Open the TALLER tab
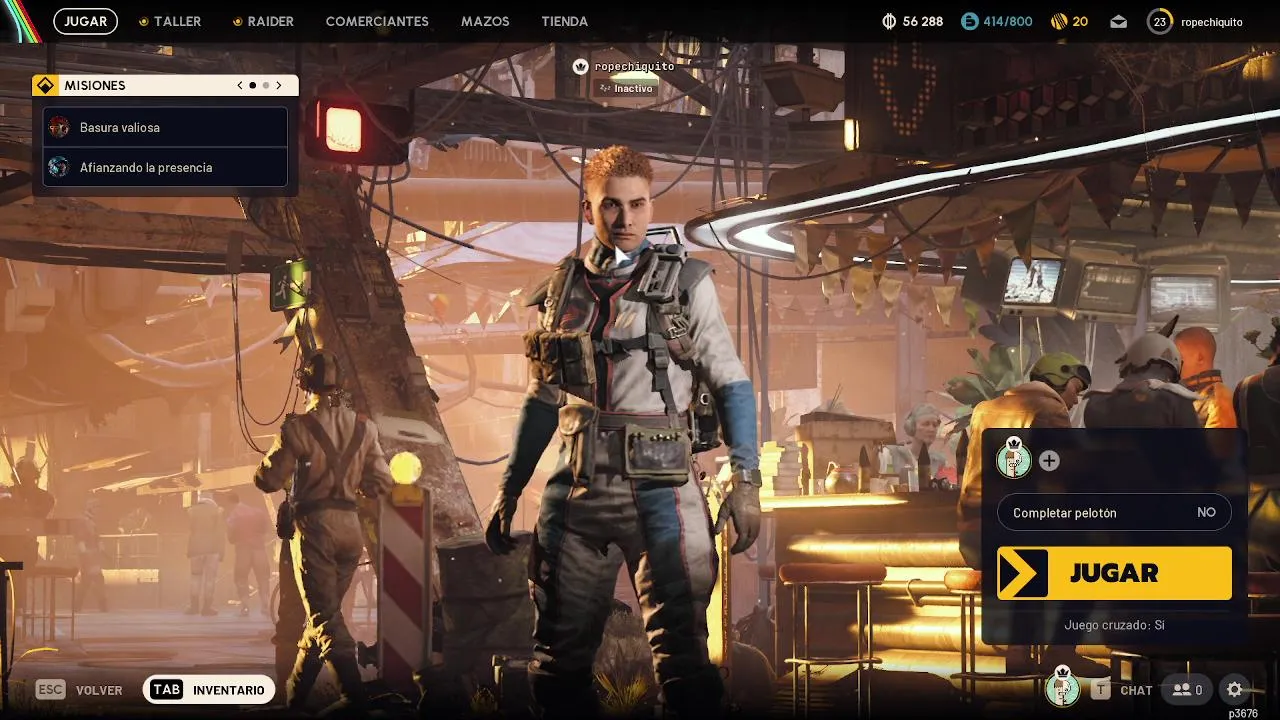 coord(170,21)
